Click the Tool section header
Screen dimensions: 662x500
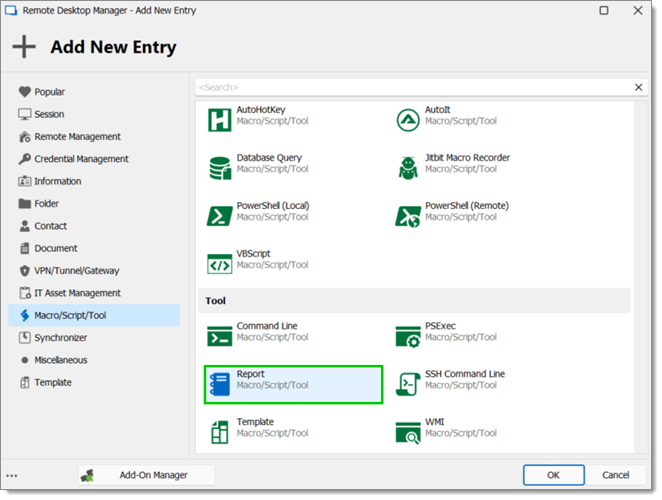point(414,301)
